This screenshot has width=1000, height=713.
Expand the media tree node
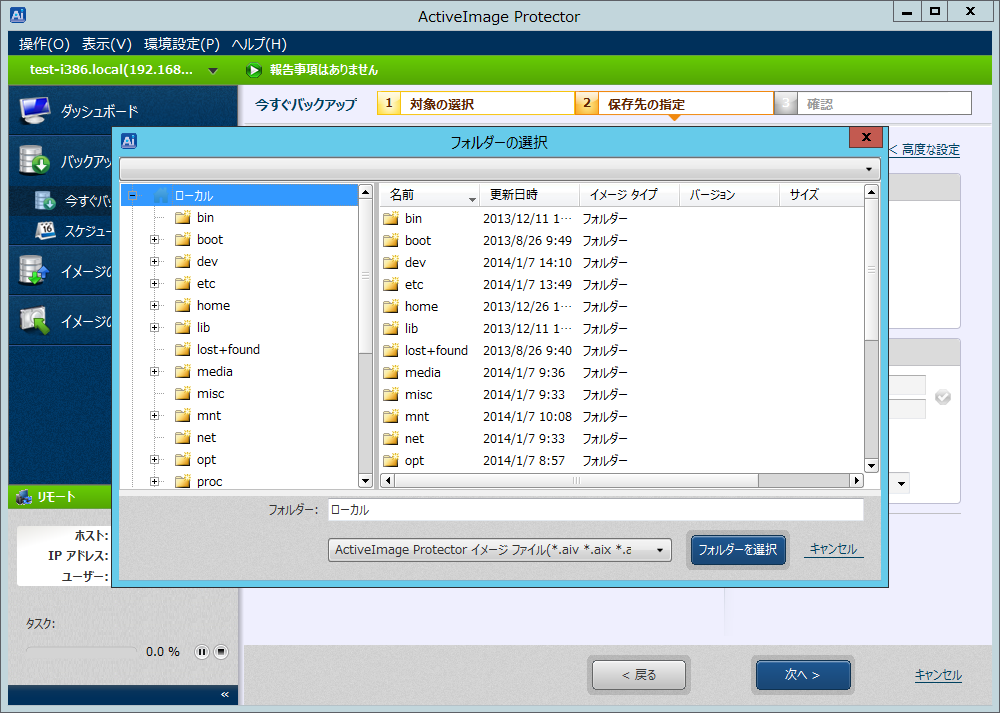tap(154, 372)
